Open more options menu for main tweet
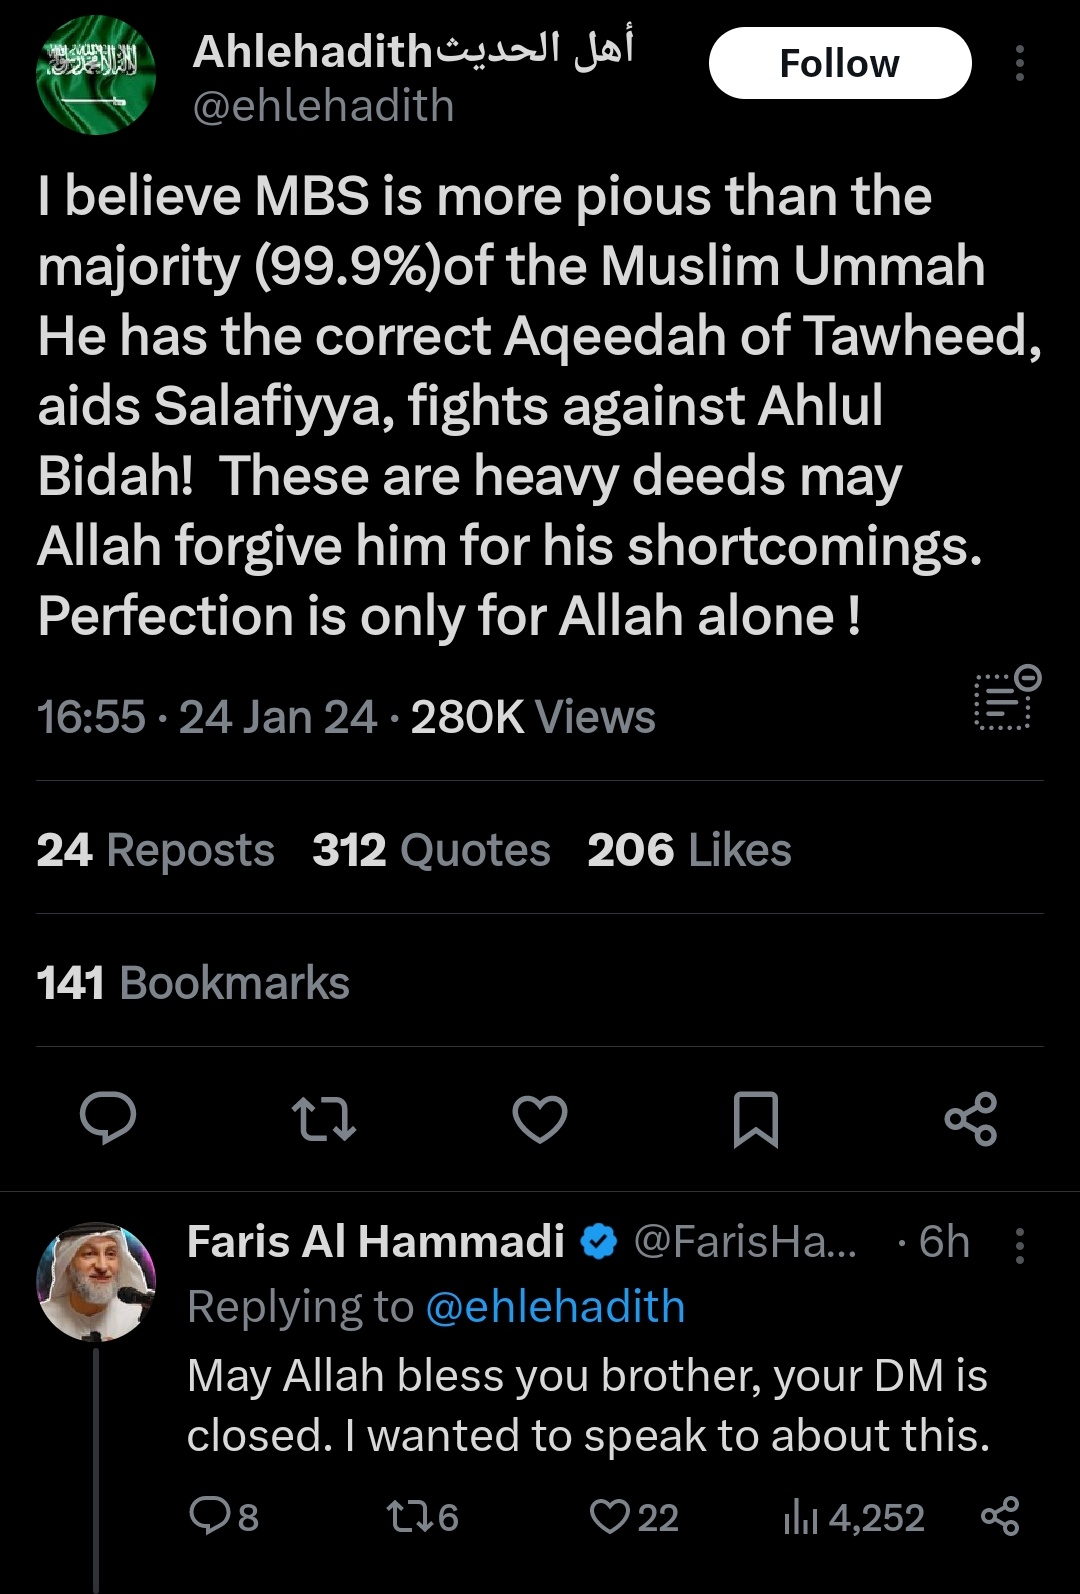The height and width of the screenshot is (1594, 1080). tap(1019, 63)
